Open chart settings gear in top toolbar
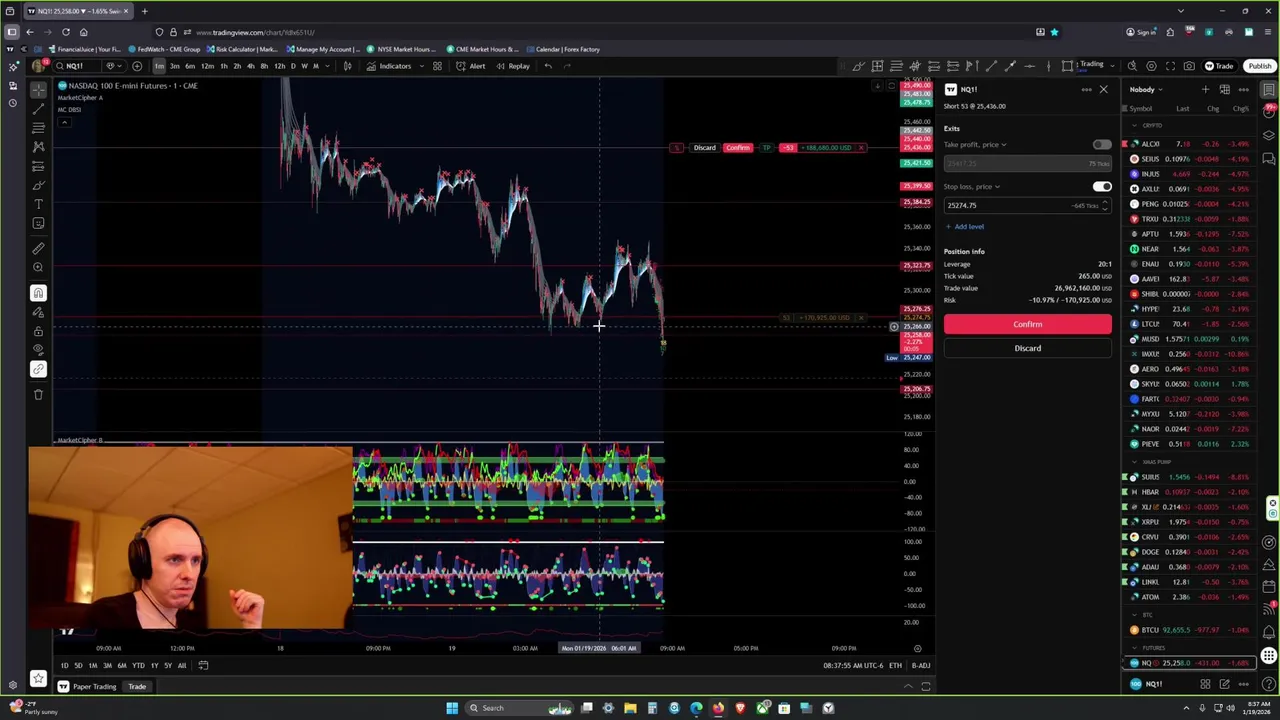This screenshot has width=1280, height=720. (x=1151, y=66)
